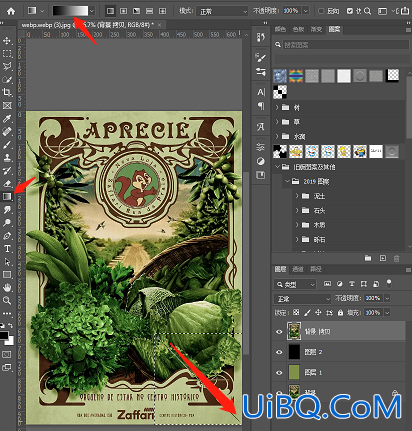412x431 pixels.
Task: Toggle type layer filter icon
Action: [x=352, y=284]
